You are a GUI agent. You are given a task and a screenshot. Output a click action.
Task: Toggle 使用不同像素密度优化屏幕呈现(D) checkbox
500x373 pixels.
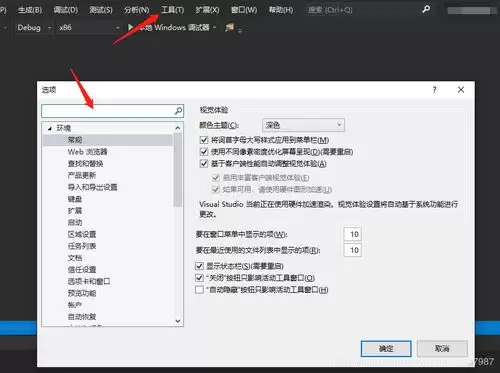(x=204, y=152)
